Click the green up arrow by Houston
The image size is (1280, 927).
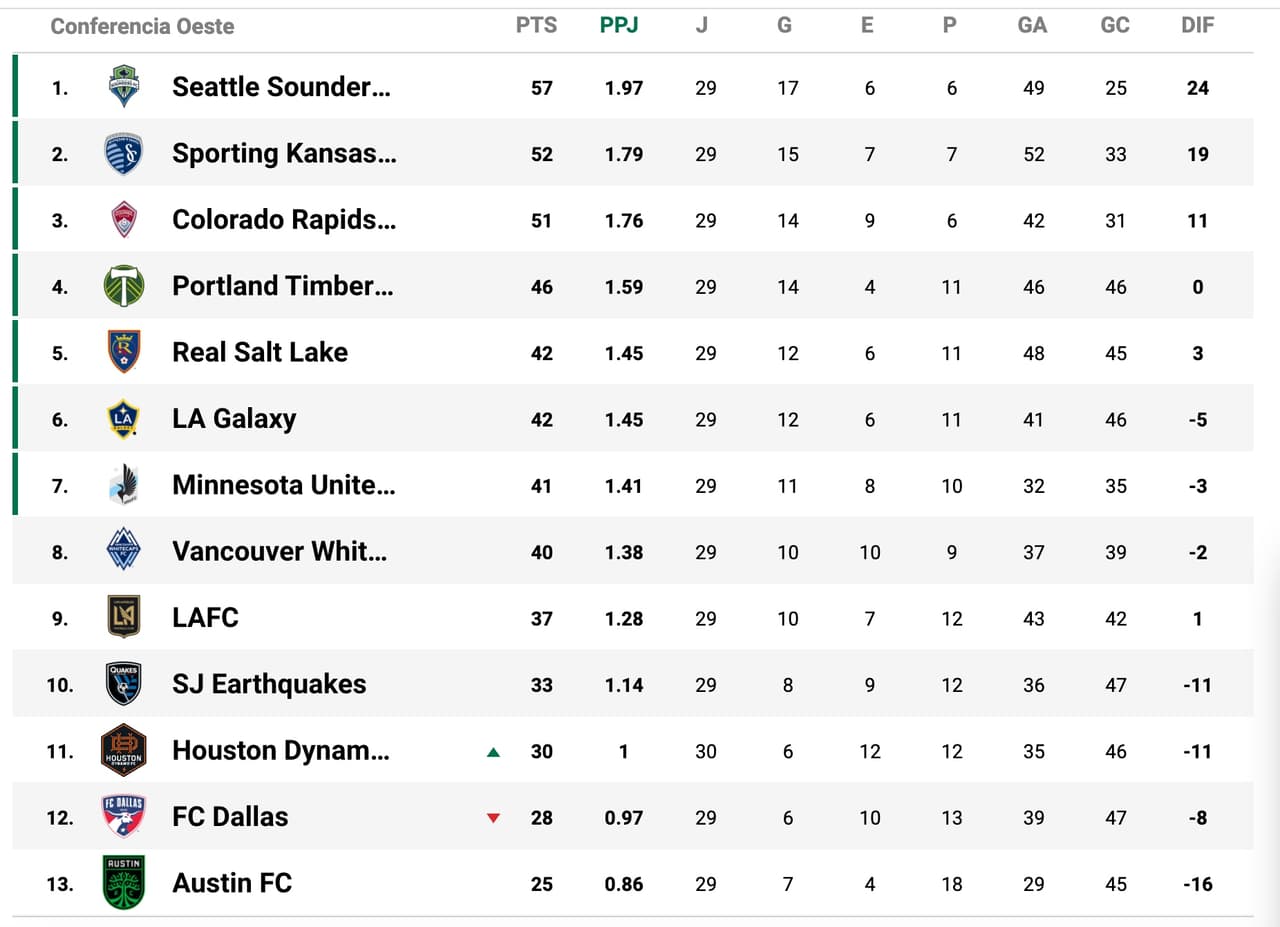point(493,752)
